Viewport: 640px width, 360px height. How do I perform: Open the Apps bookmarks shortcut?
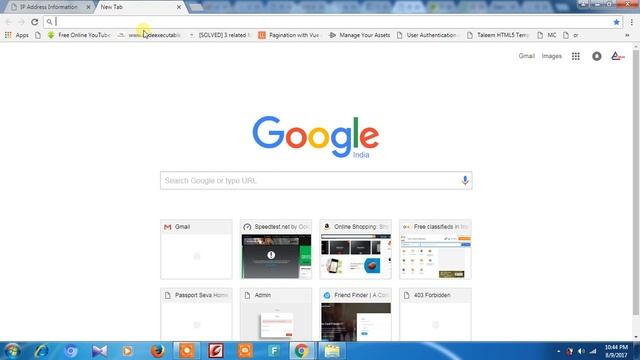coord(16,35)
